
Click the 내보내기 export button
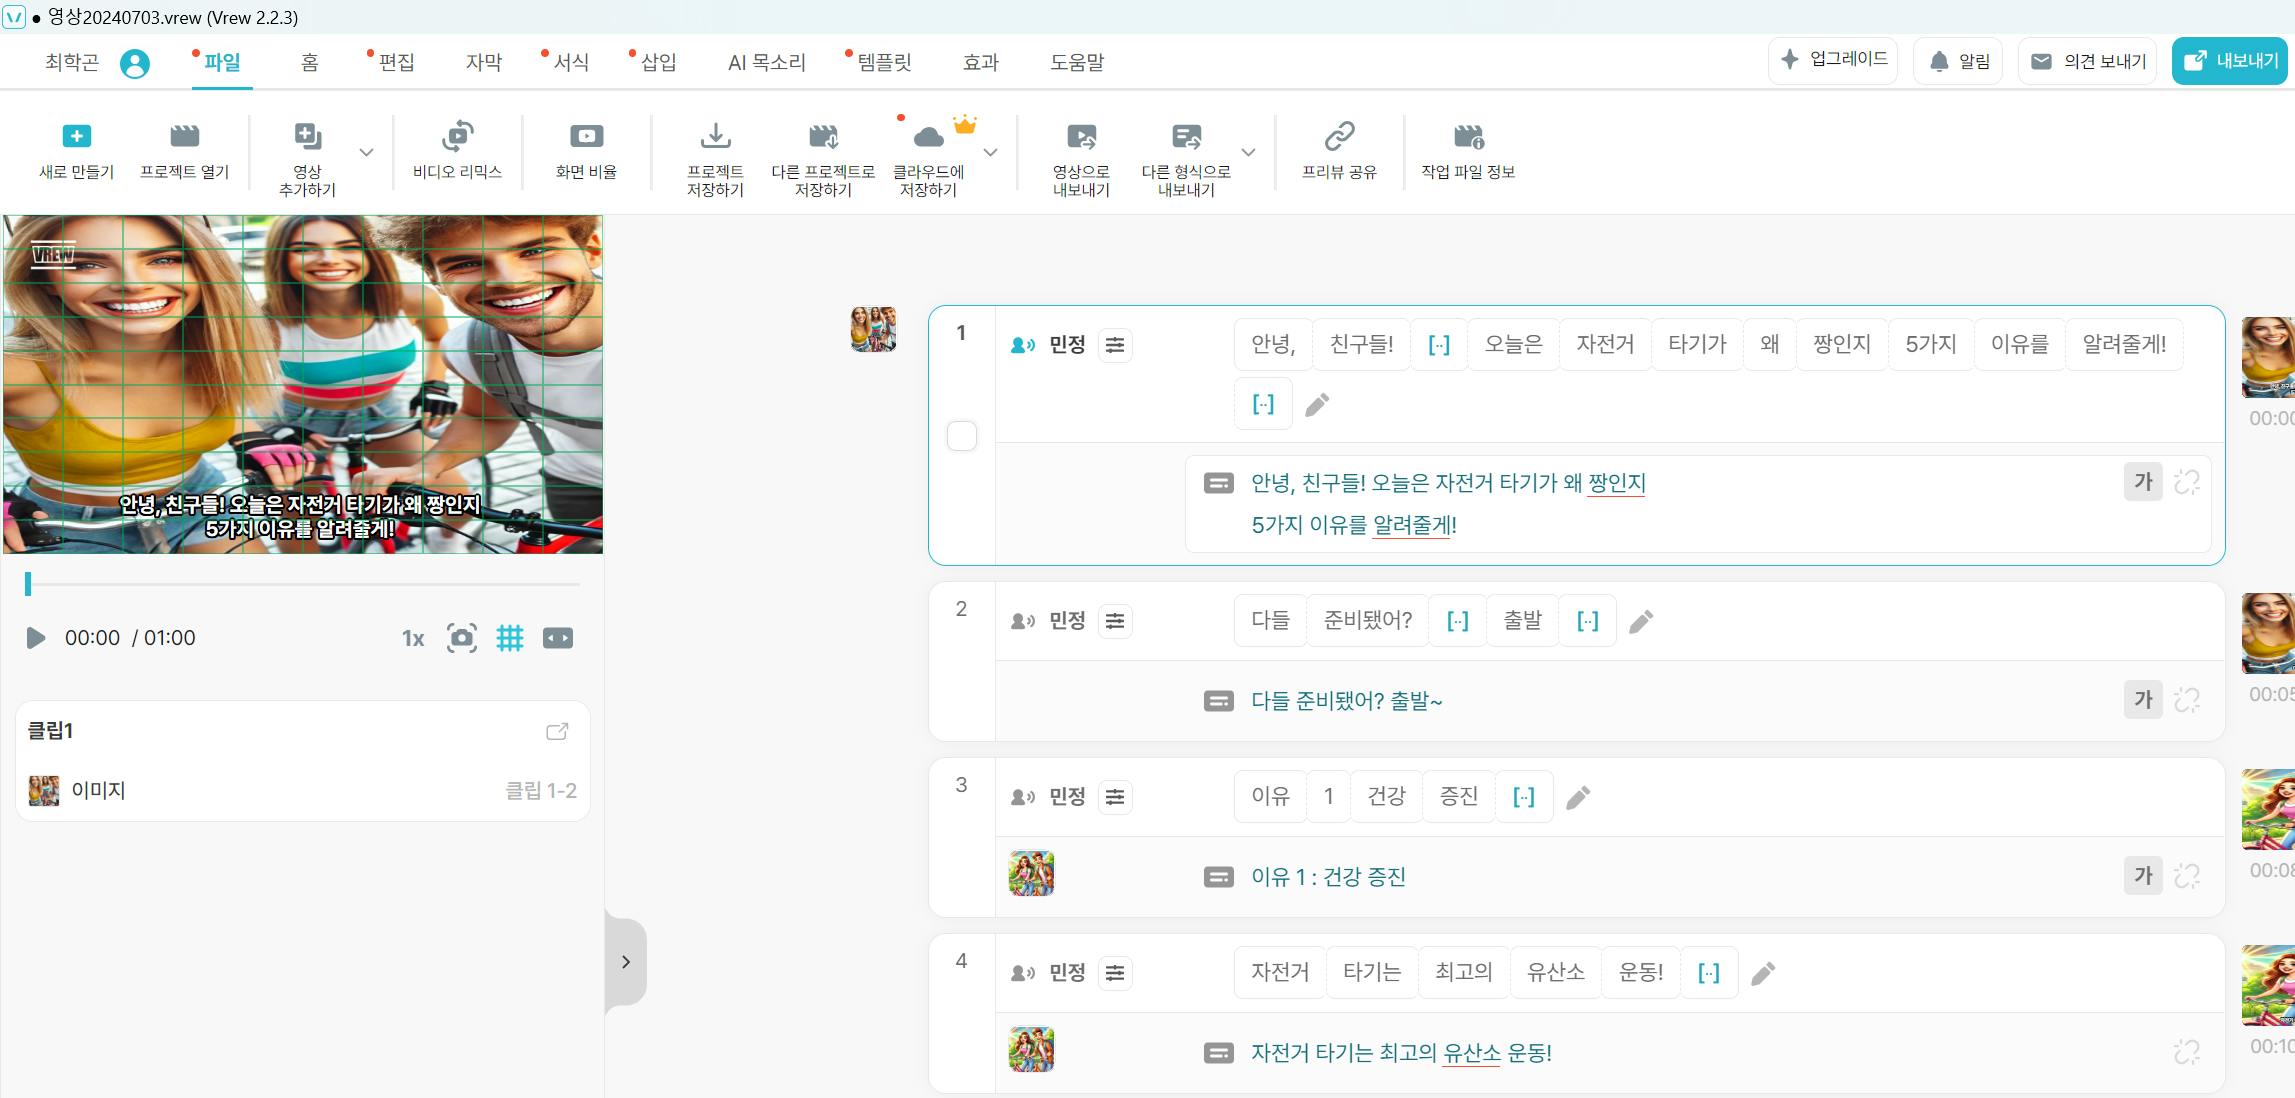[2231, 61]
